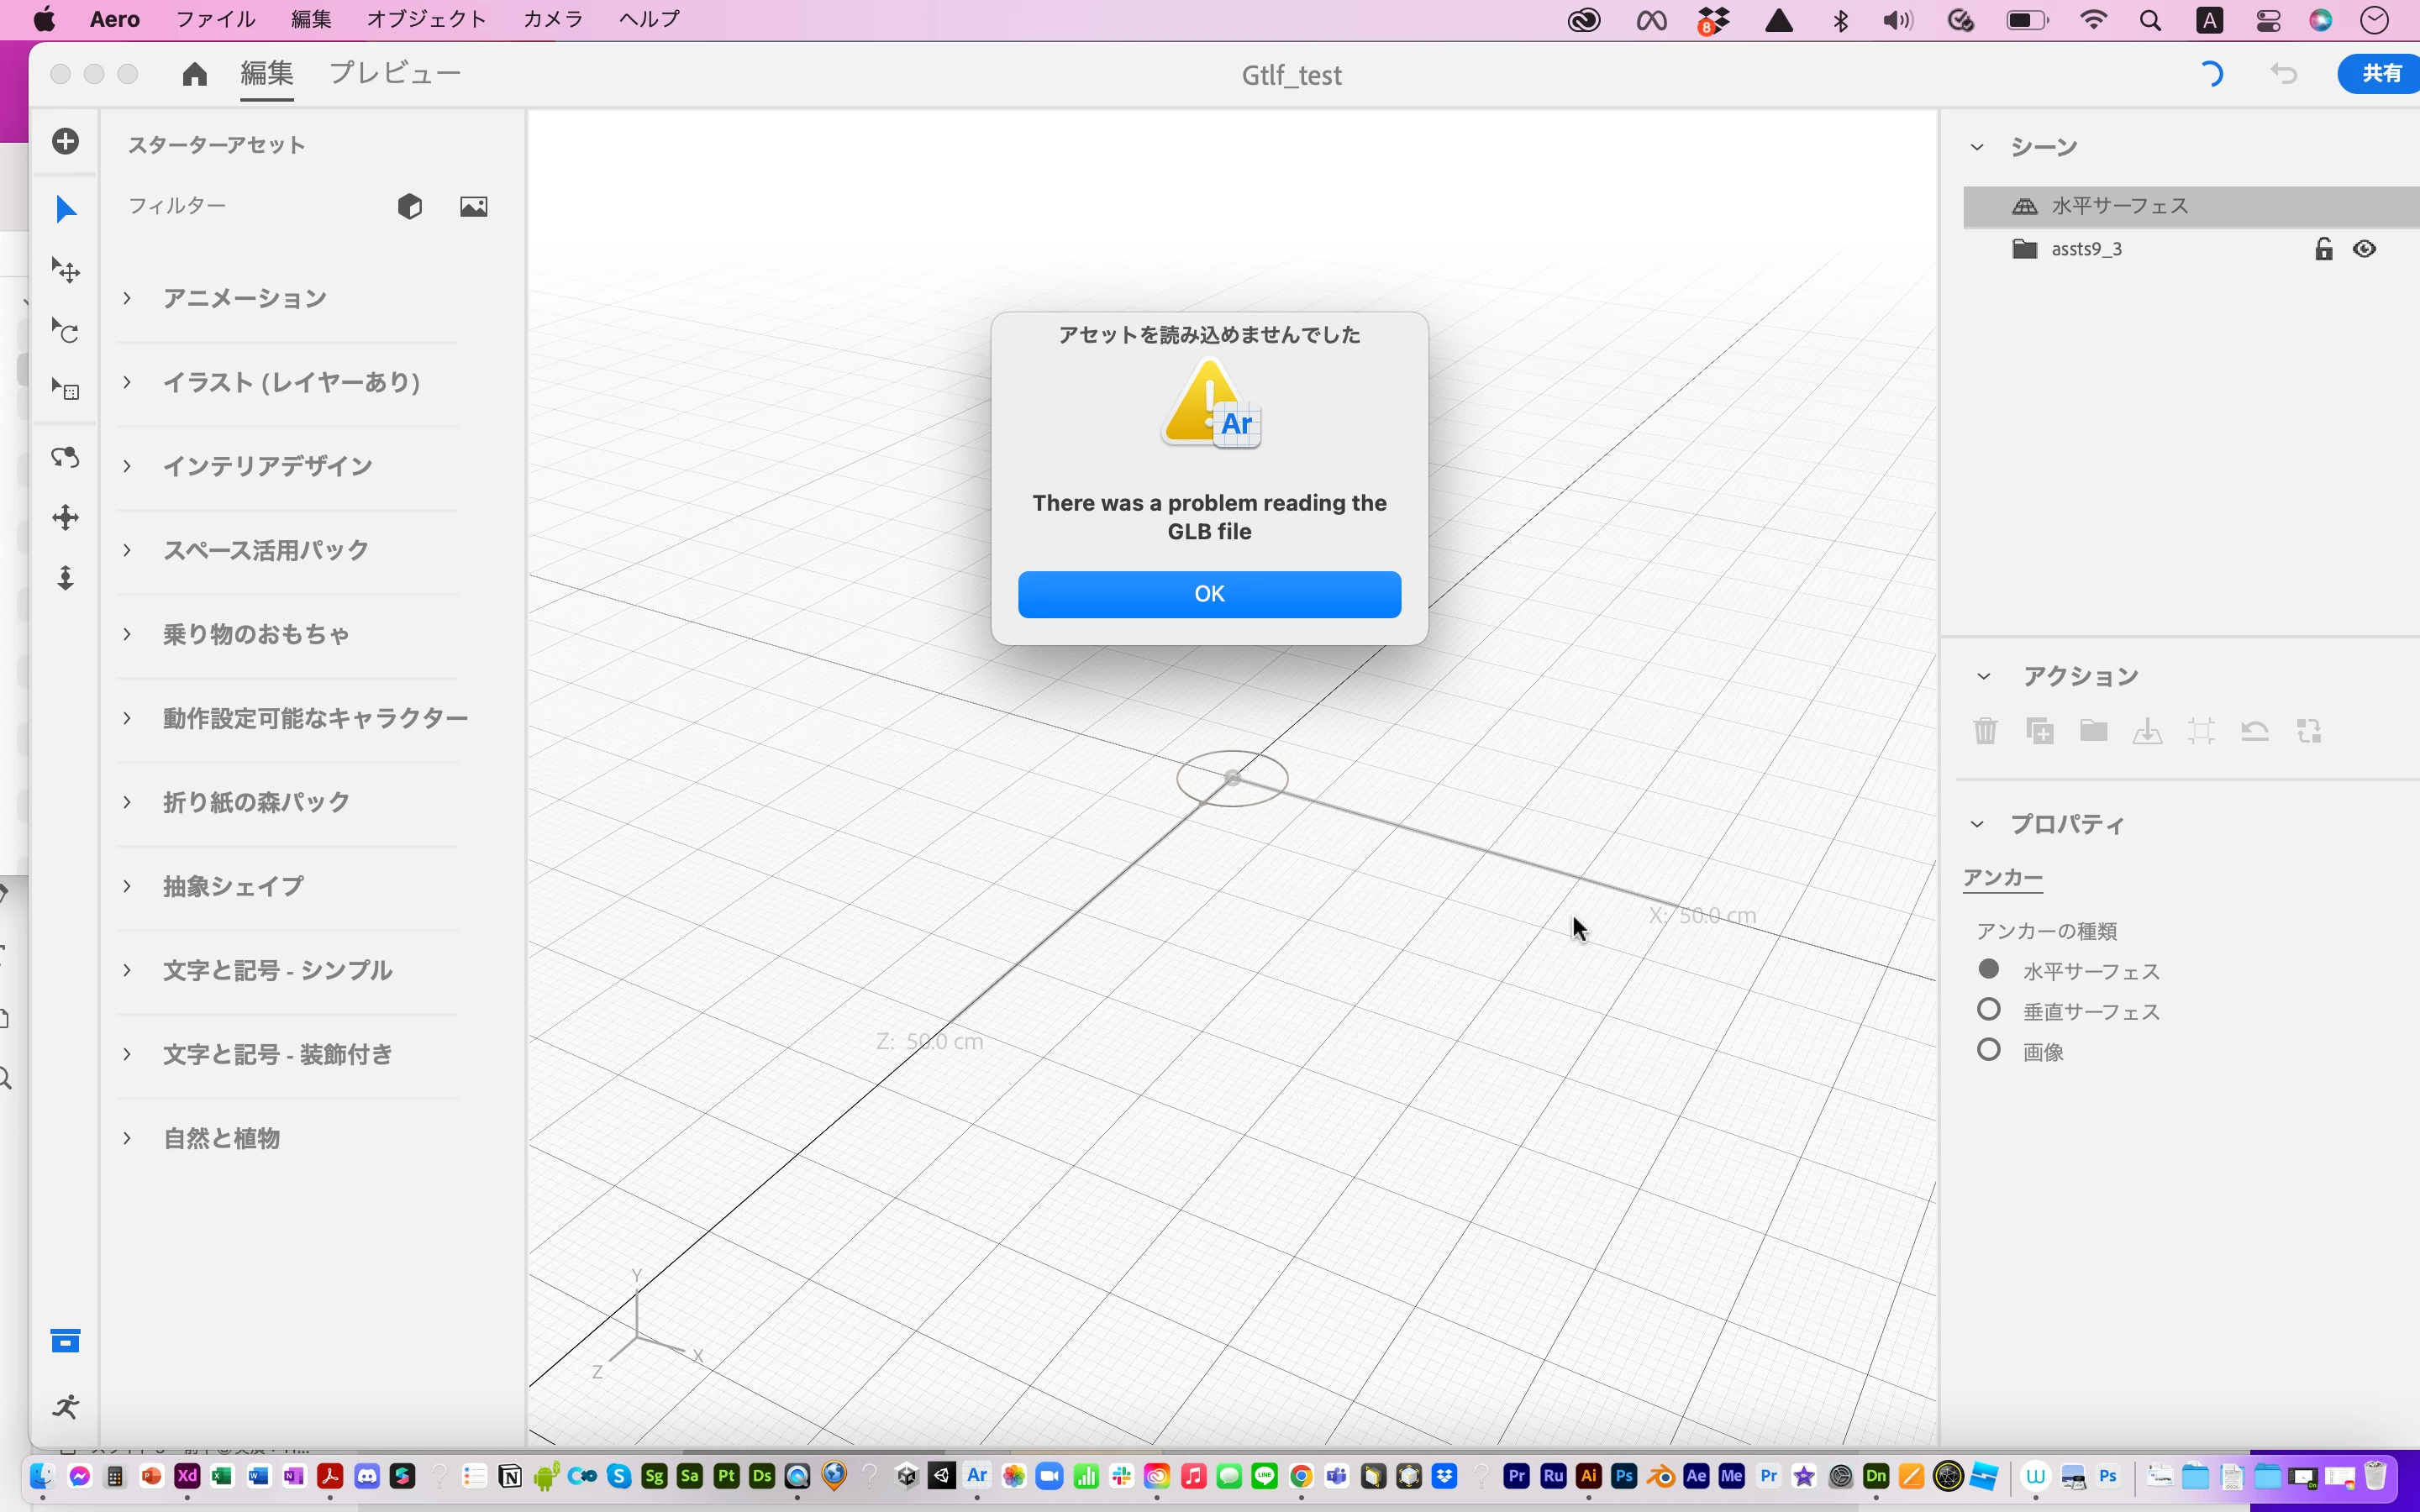
Task: Click the blue 共有 share button
Action: [x=2381, y=74]
